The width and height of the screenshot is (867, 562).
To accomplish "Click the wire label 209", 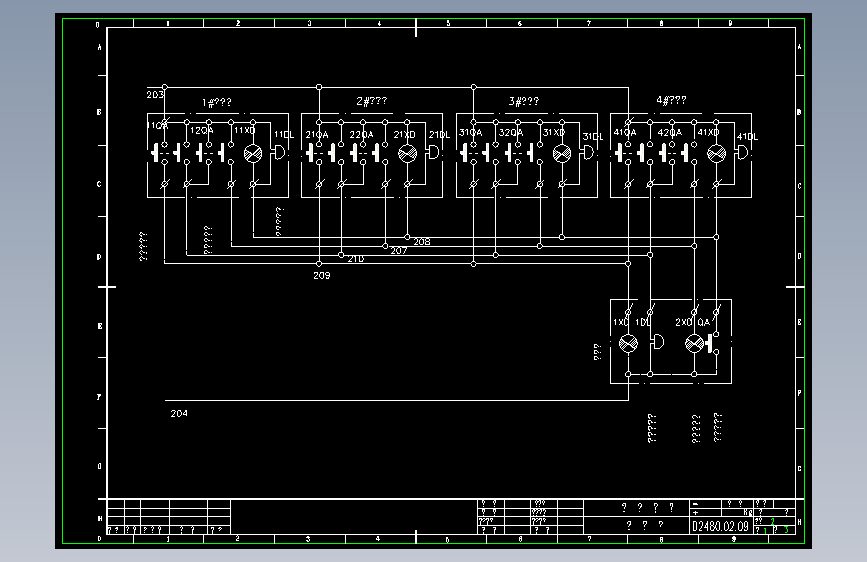I will coord(322,275).
